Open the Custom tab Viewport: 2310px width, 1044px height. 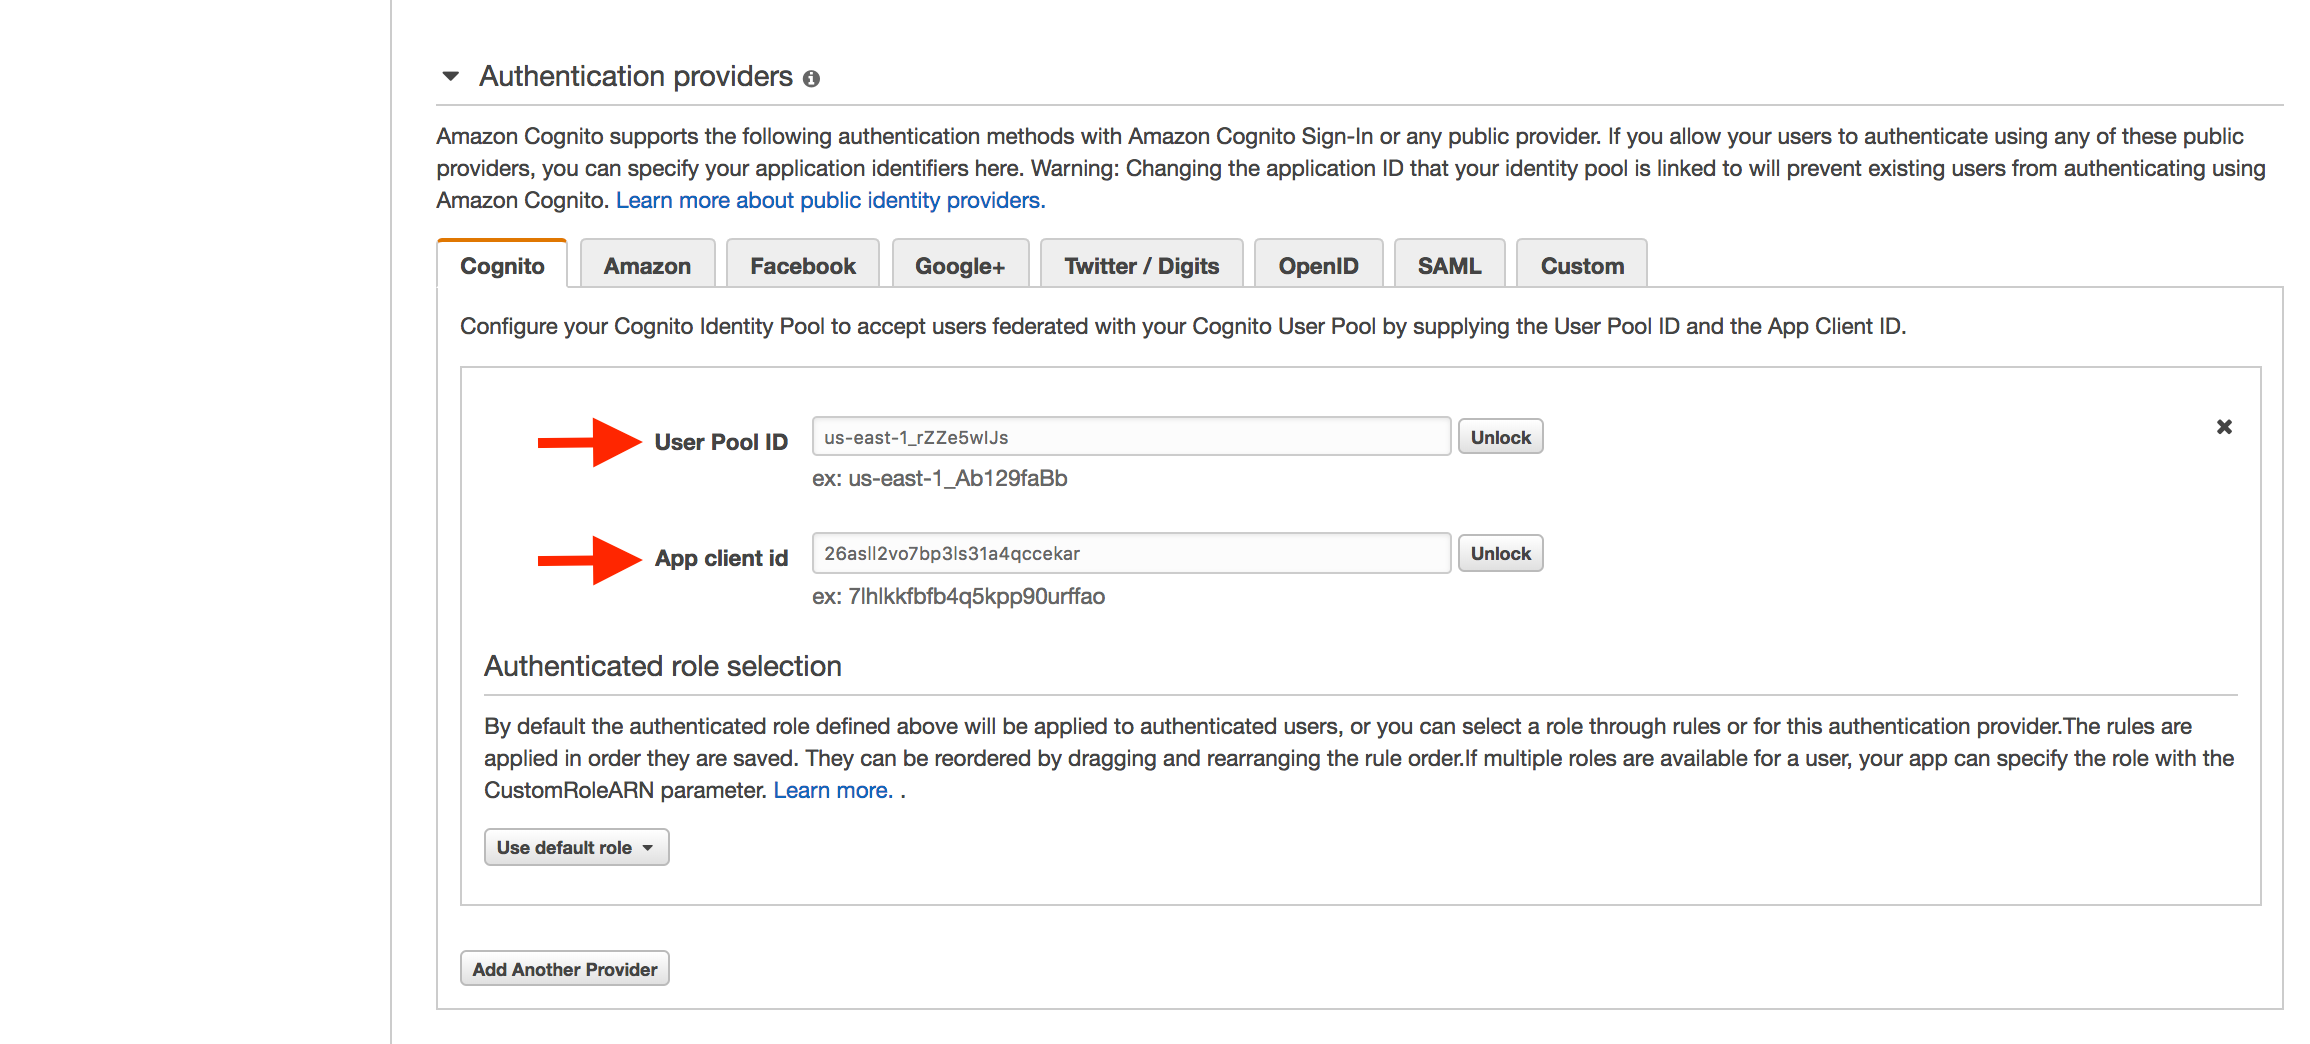pos(1582,265)
